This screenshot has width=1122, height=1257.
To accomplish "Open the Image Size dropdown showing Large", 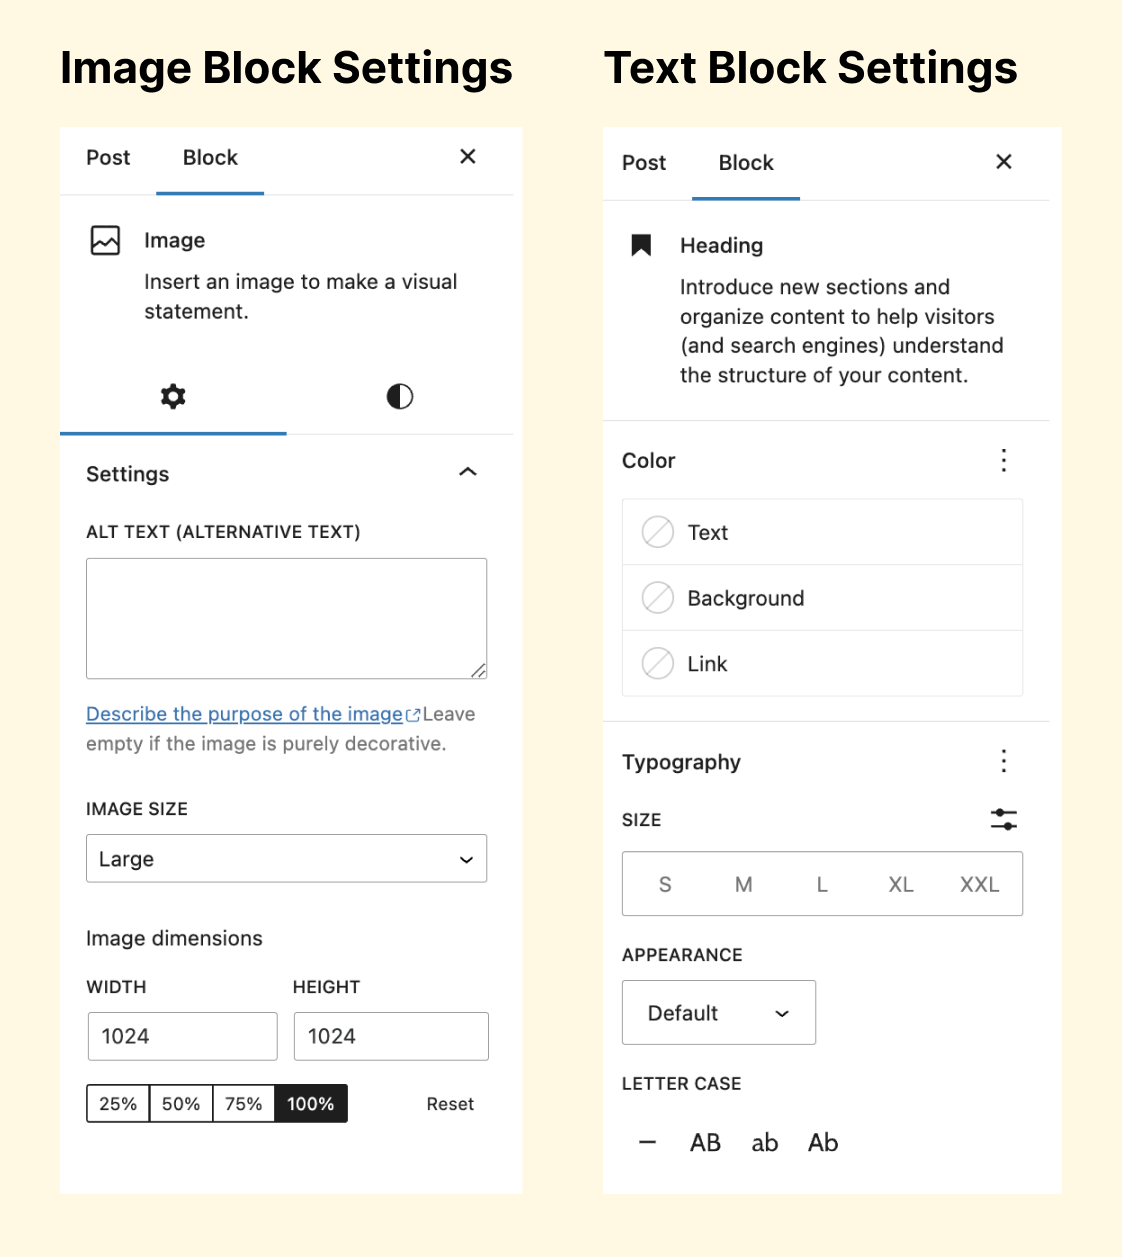I will [x=286, y=858].
